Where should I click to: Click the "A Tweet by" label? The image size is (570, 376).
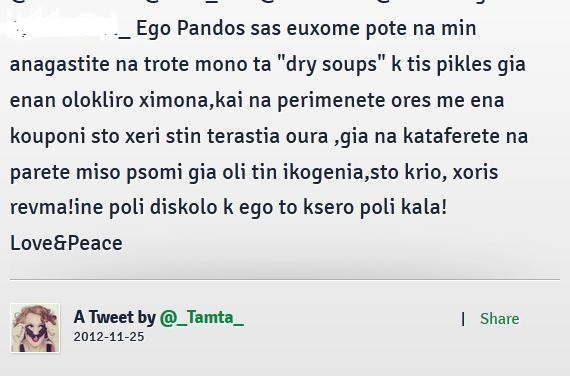click(115, 317)
